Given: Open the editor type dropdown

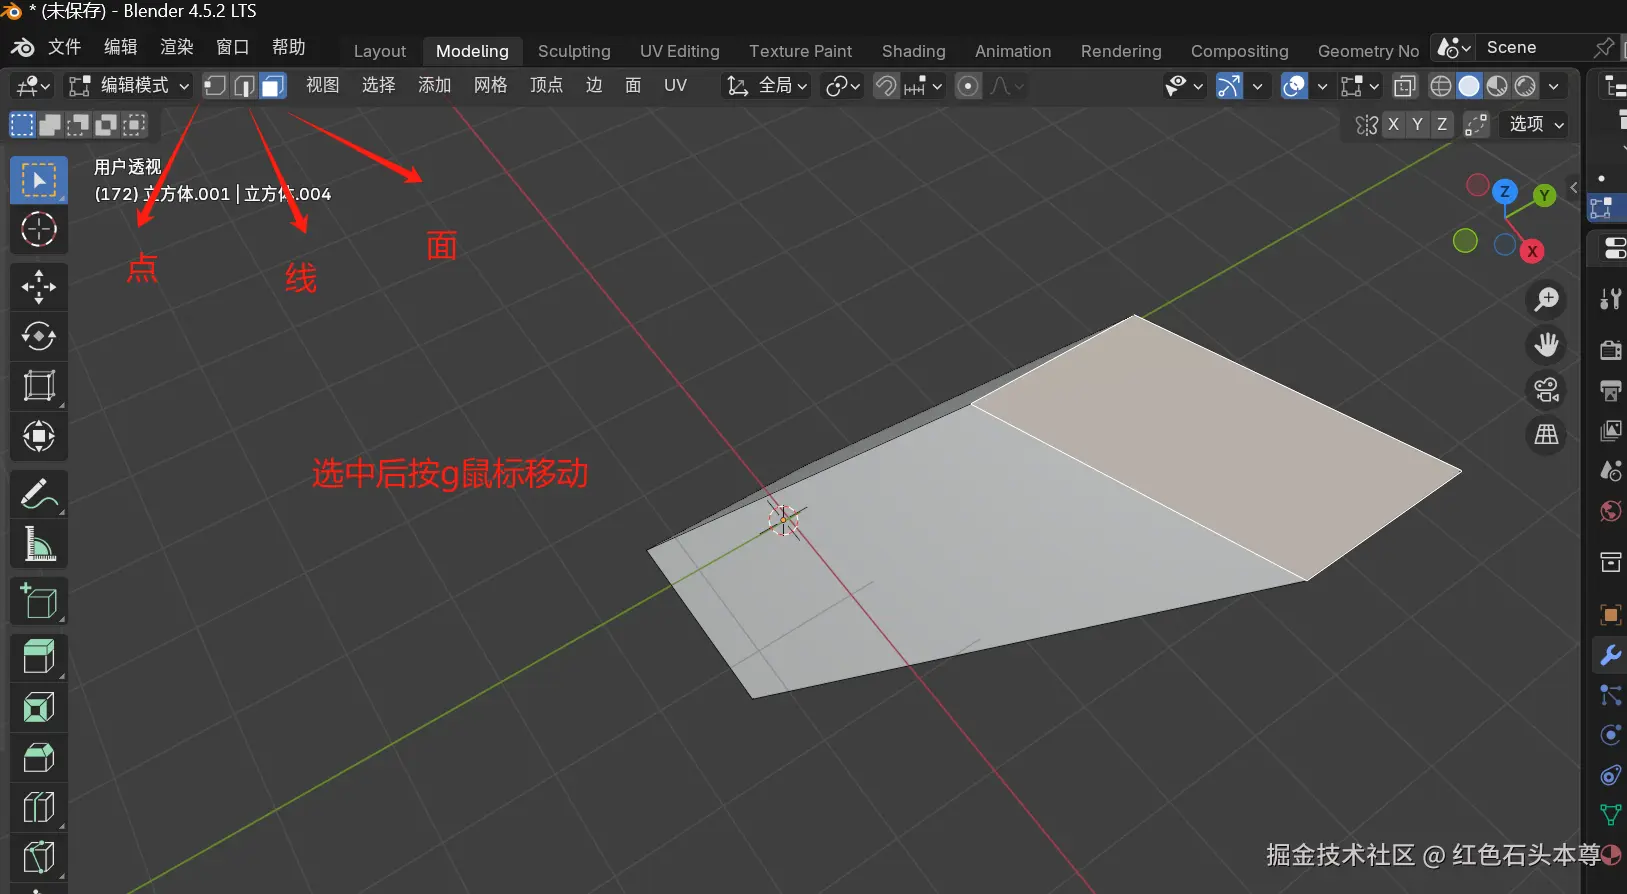Looking at the screenshot, I should coord(33,86).
